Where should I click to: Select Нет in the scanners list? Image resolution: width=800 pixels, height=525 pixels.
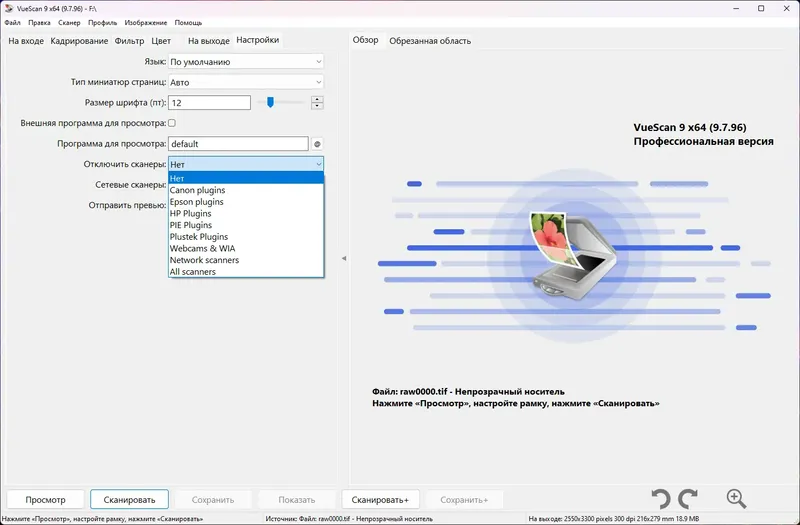pyautogui.click(x=246, y=178)
